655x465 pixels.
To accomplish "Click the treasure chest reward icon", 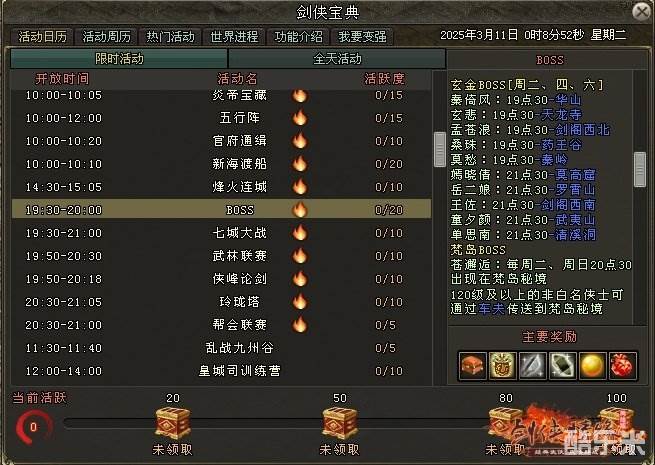I will pyautogui.click(x=472, y=366).
